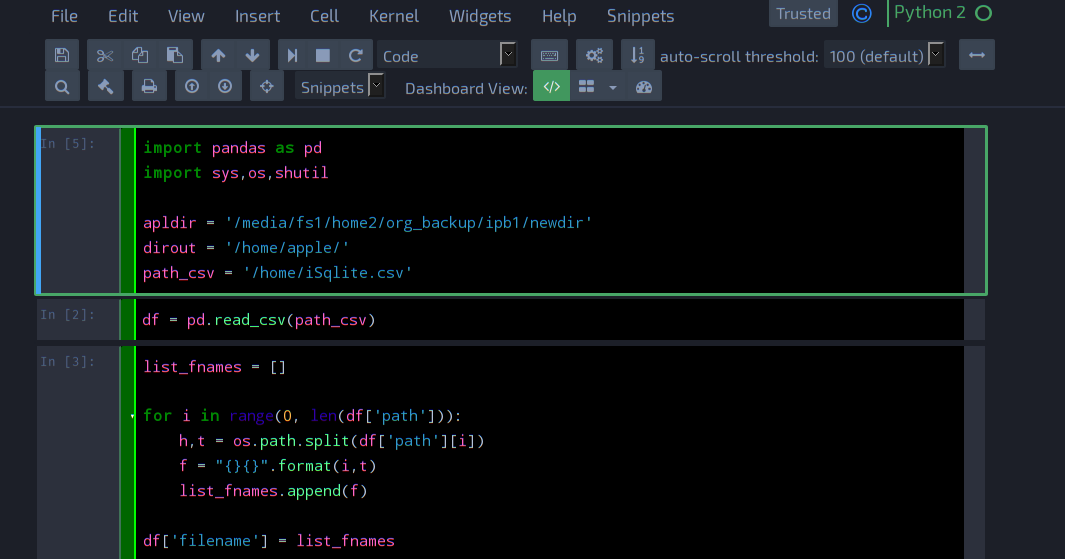Click the os.path.split code line
Image resolution: width=1065 pixels, height=559 pixels.
point(331,441)
